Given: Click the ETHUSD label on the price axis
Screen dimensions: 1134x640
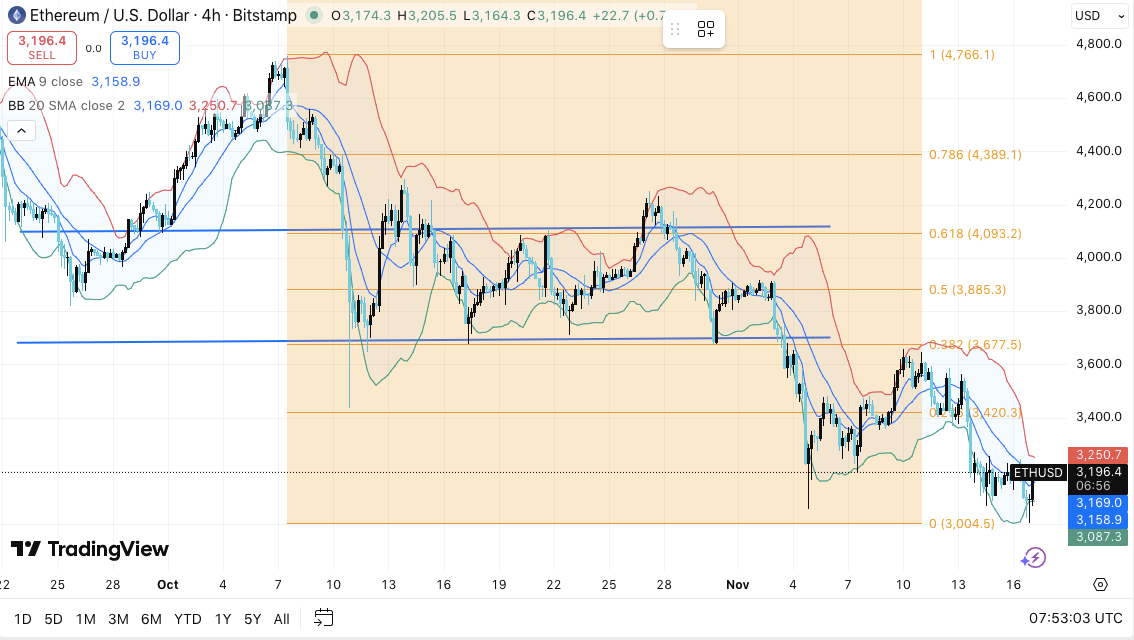Looking at the screenshot, I should [1038, 472].
